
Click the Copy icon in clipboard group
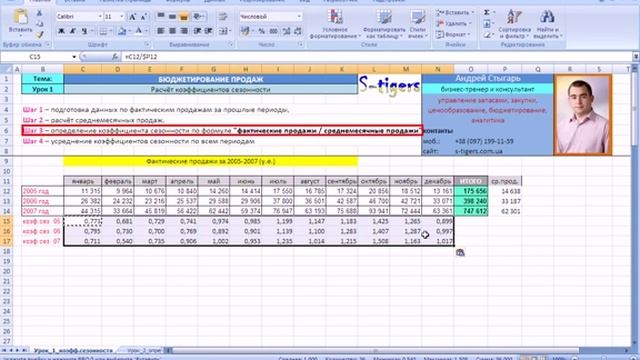[x=40, y=24]
